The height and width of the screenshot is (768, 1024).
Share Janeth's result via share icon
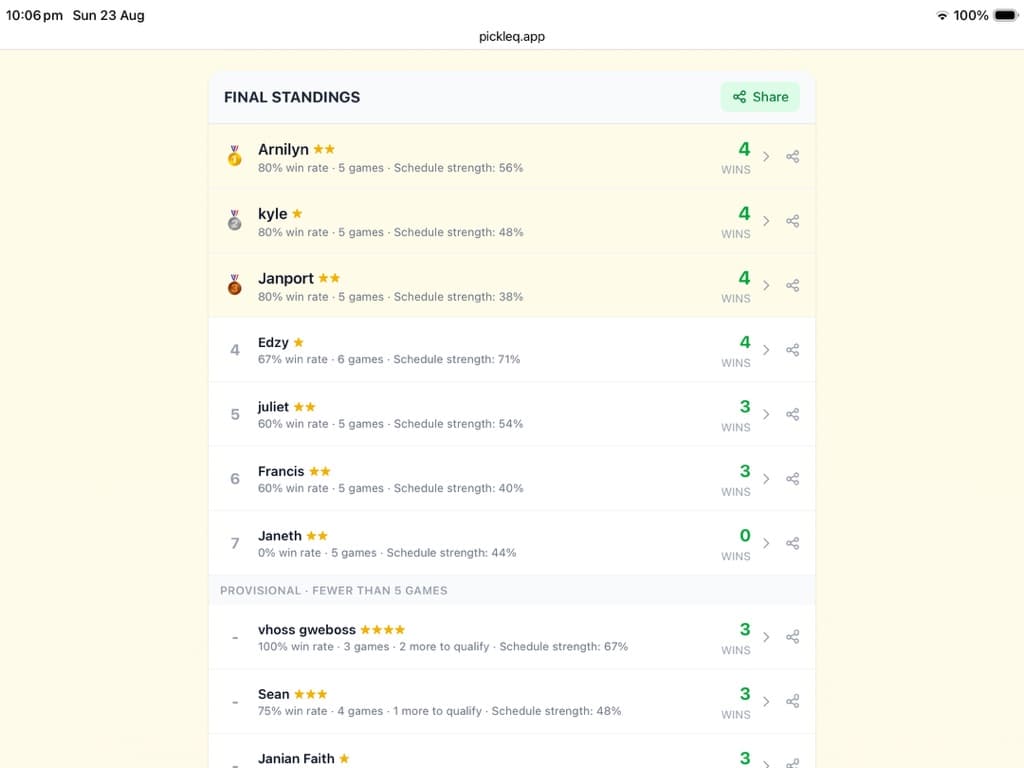coord(792,543)
